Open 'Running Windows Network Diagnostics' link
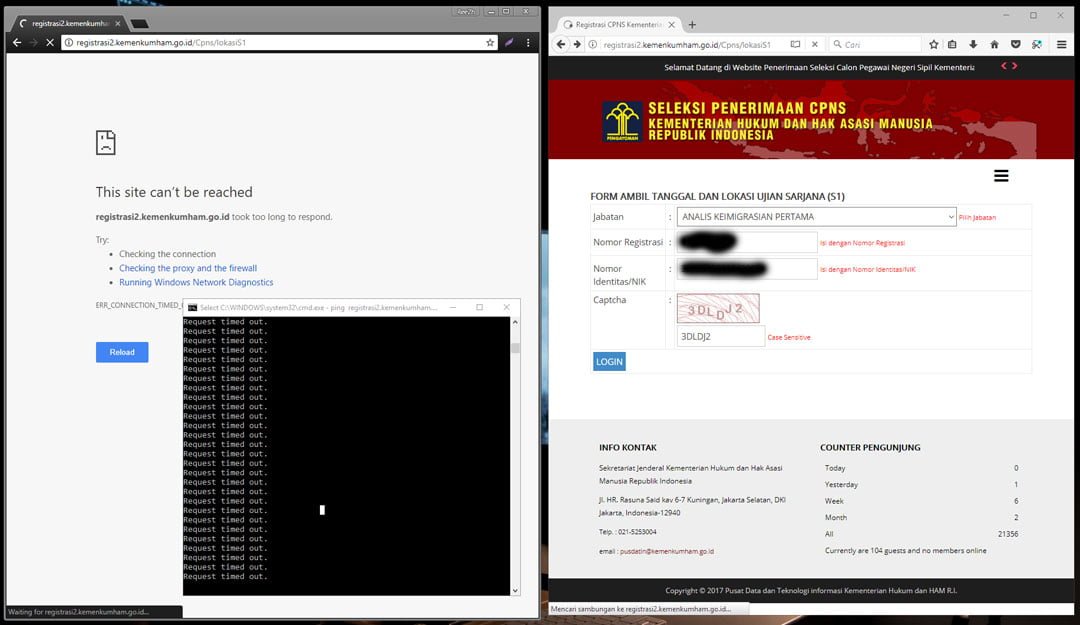This screenshot has width=1080, height=625. coord(196,283)
